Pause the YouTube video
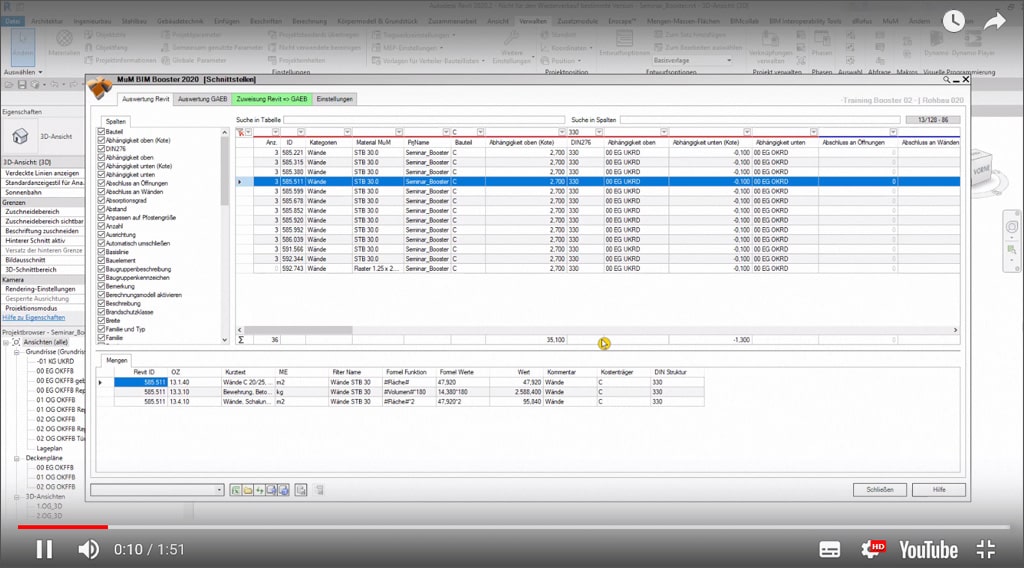The width and height of the screenshot is (1024, 568). click(x=44, y=549)
